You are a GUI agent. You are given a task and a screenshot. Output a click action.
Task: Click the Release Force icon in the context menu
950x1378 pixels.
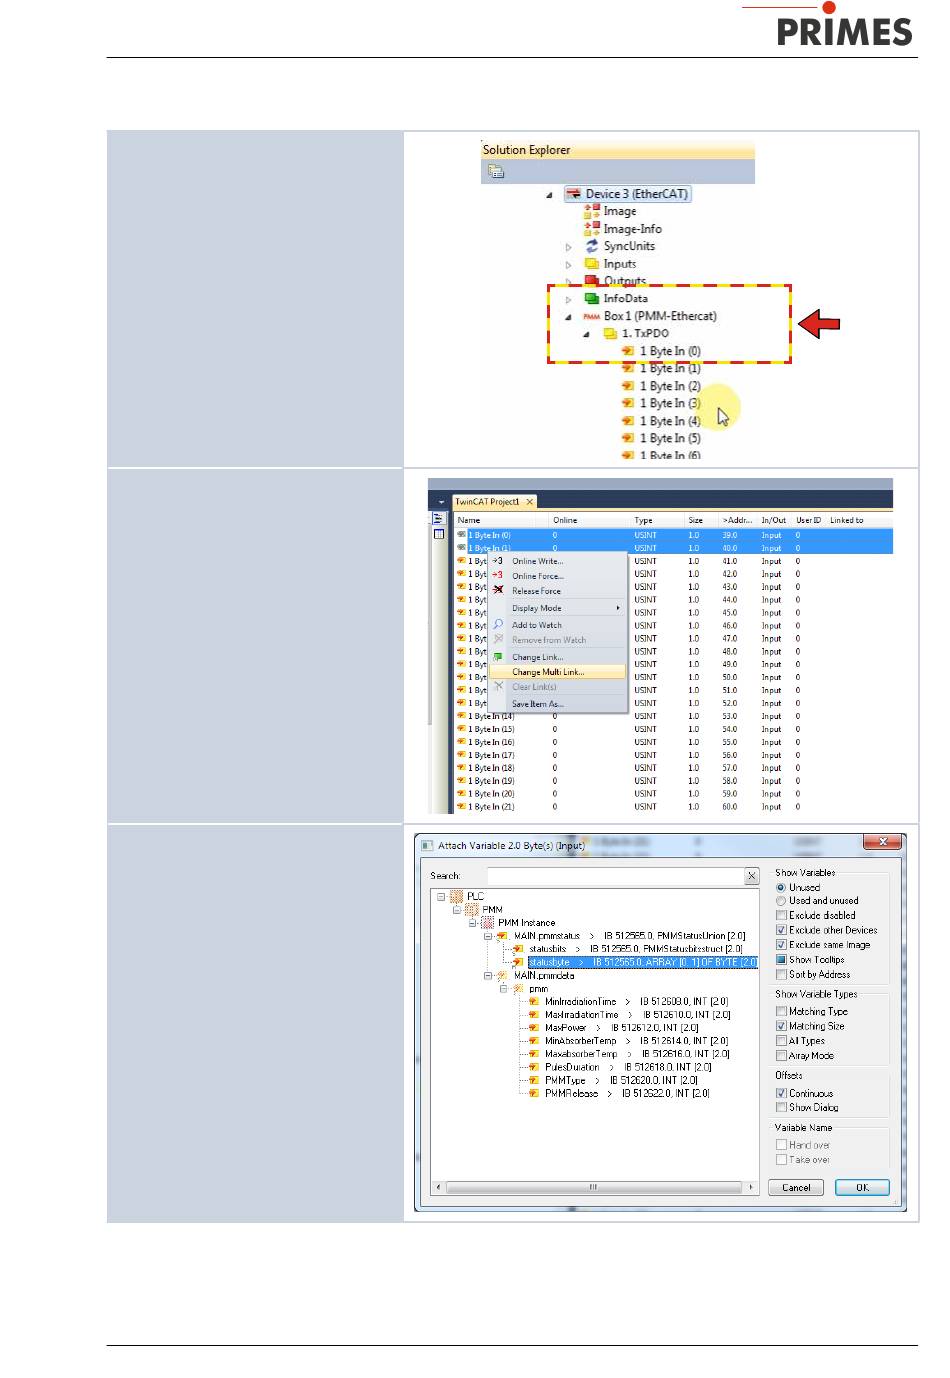coord(498,590)
